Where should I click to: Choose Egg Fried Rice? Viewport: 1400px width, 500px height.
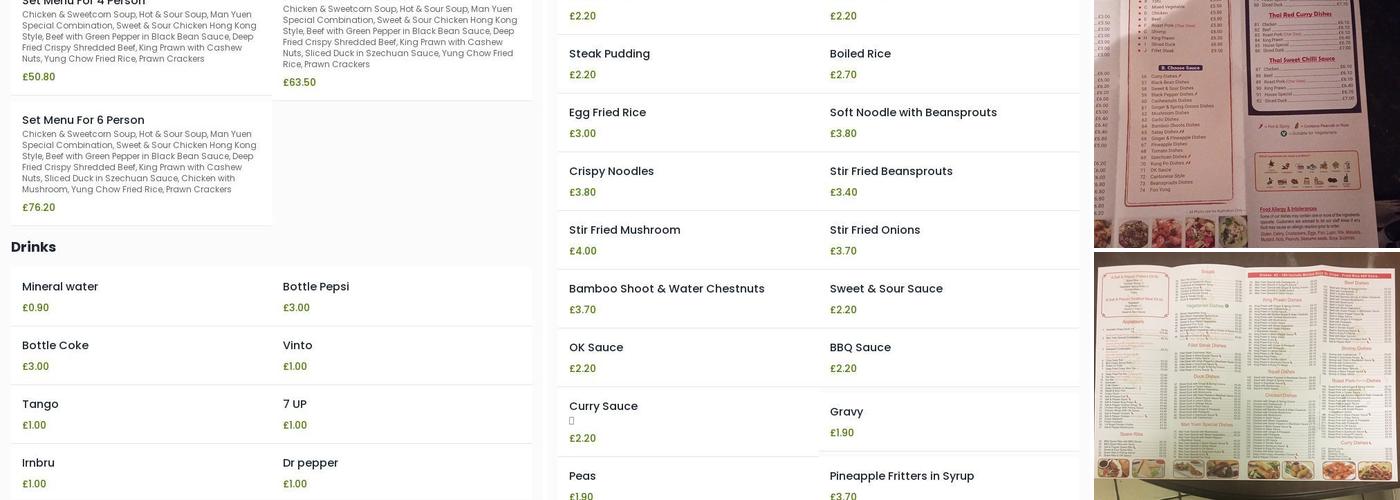[607, 113]
